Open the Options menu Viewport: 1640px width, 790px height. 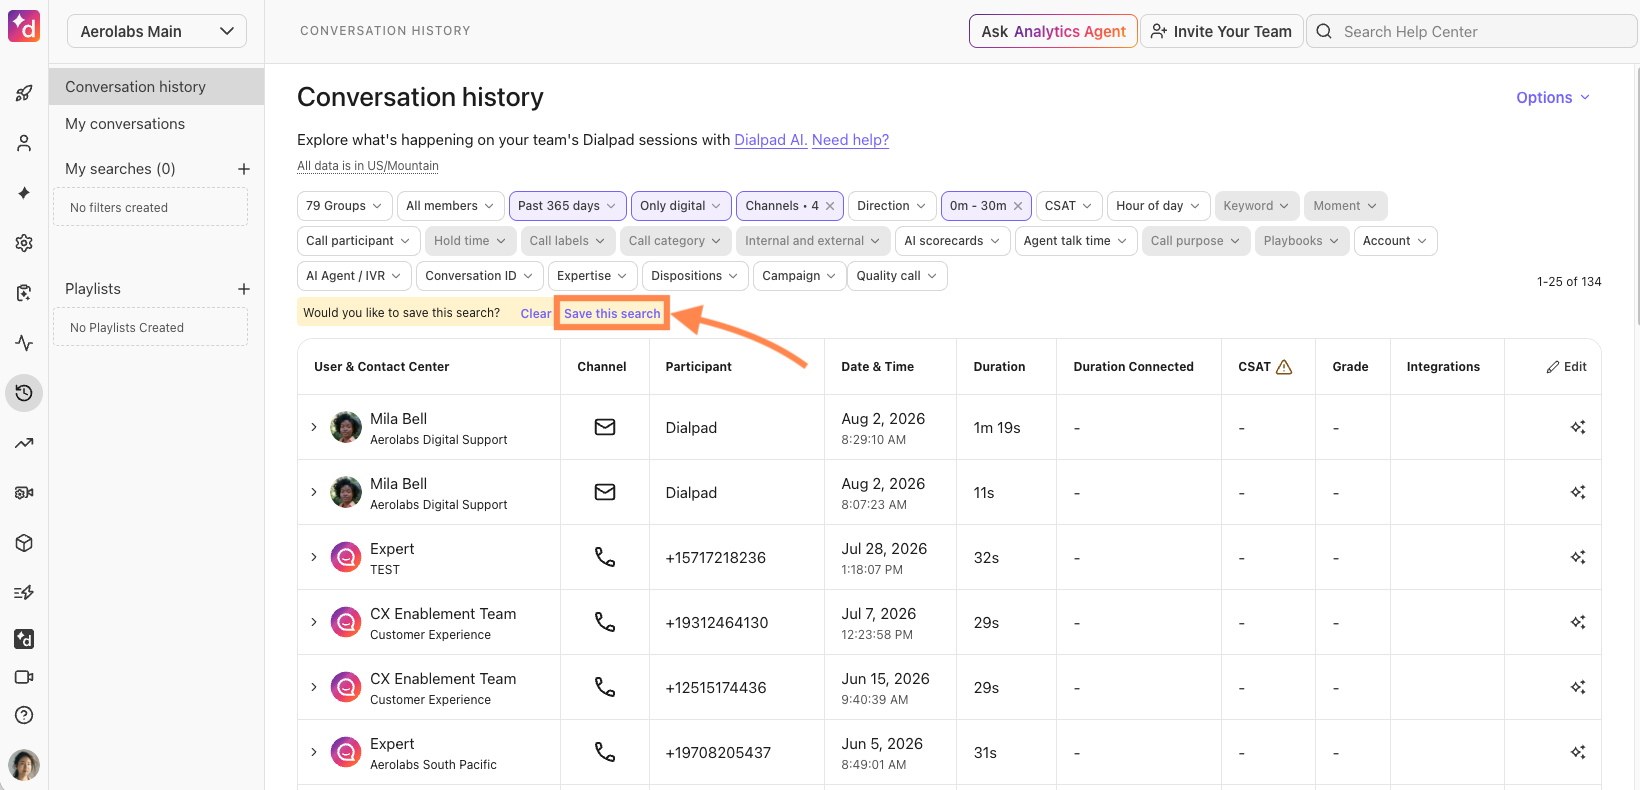[1553, 97]
